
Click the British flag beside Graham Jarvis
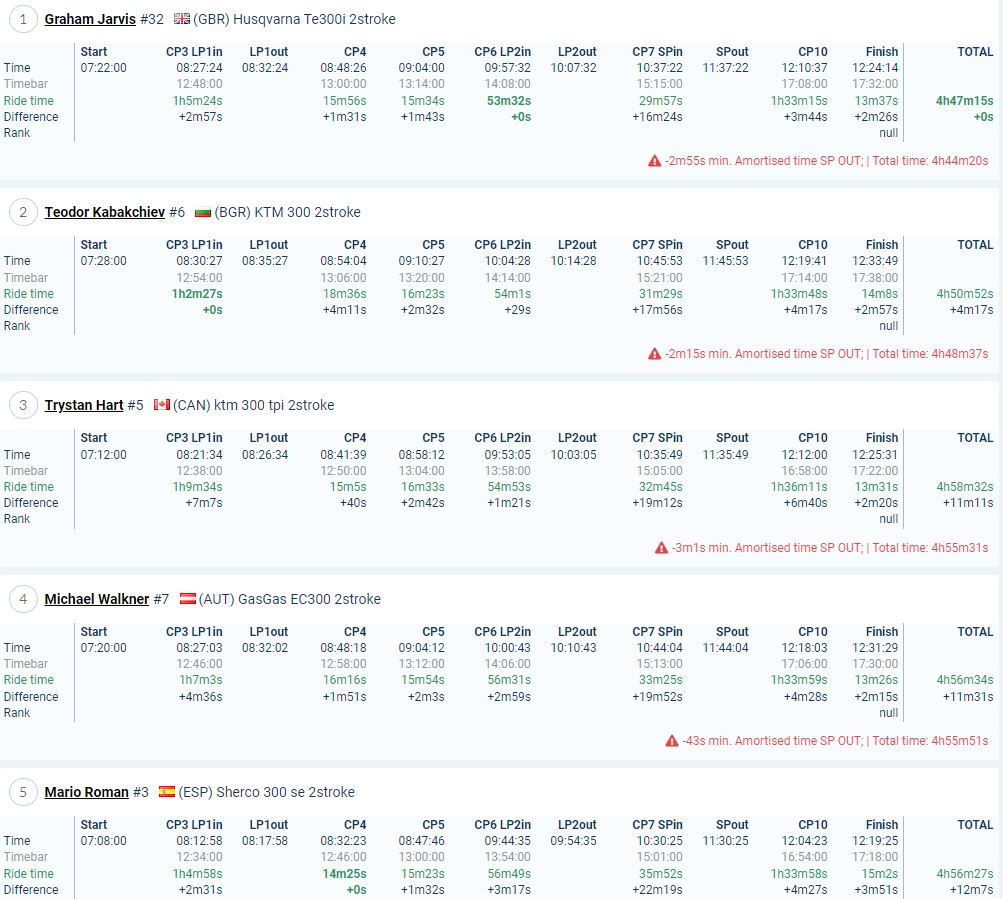tap(182, 19)
